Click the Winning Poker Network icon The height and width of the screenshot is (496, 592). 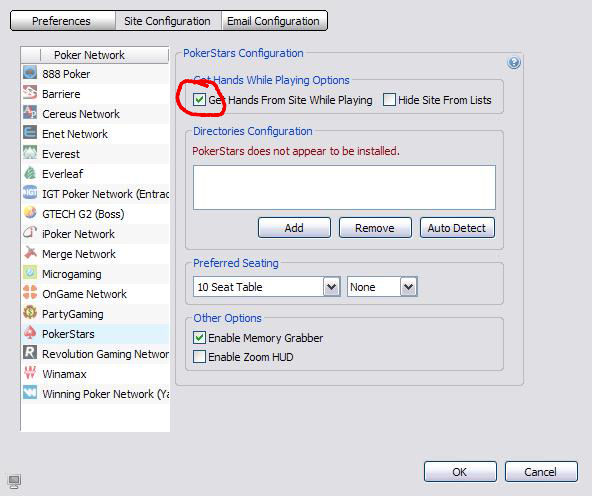point(30,393)
